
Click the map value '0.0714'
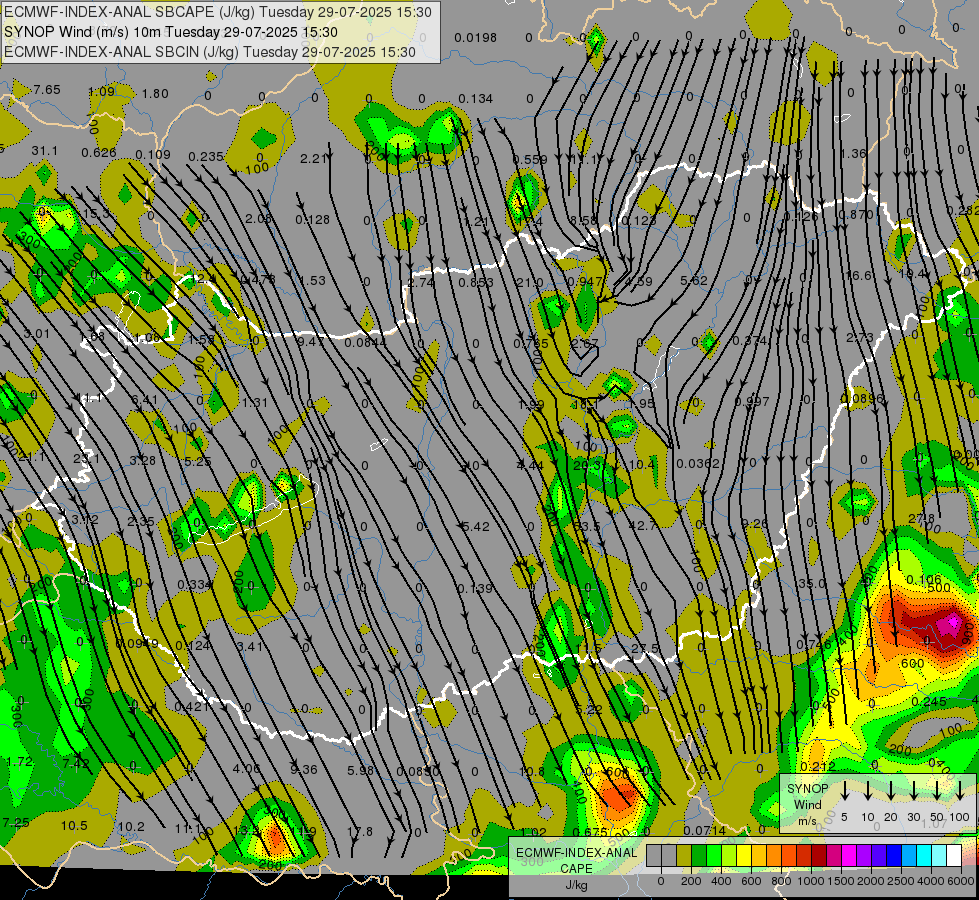705,830
